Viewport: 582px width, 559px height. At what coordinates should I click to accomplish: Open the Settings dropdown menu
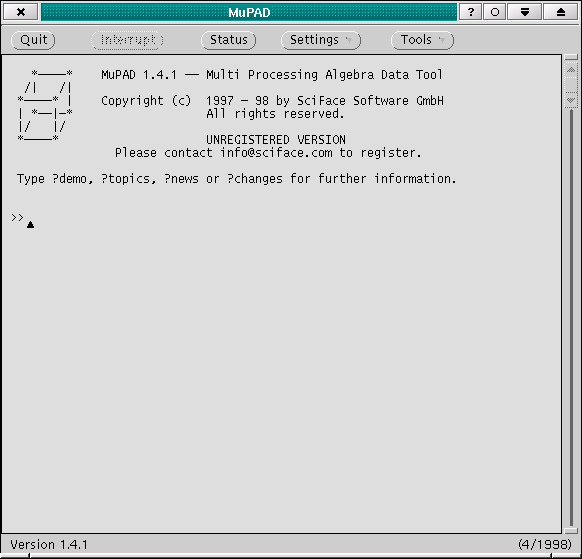[x=321, y=40]
